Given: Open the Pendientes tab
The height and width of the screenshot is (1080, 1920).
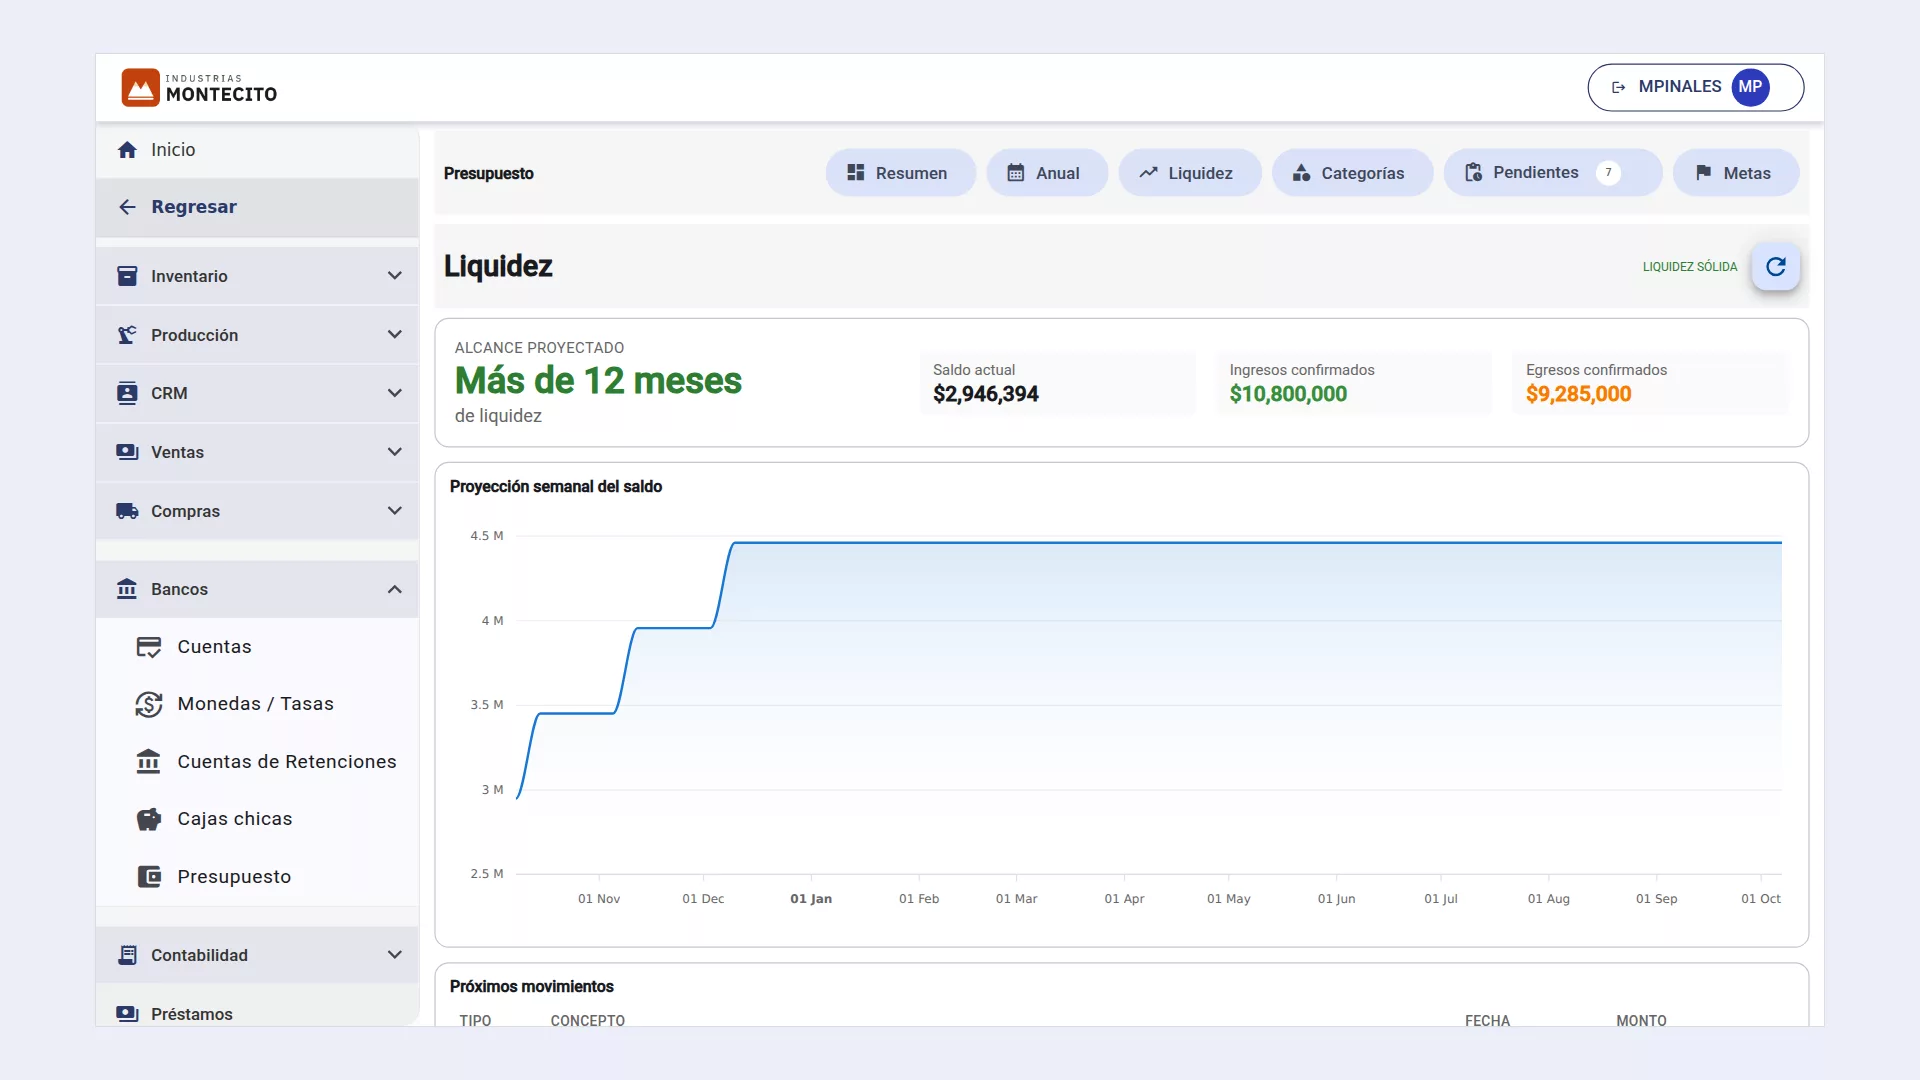Looking at the screenshot, I should (1552, 173).
